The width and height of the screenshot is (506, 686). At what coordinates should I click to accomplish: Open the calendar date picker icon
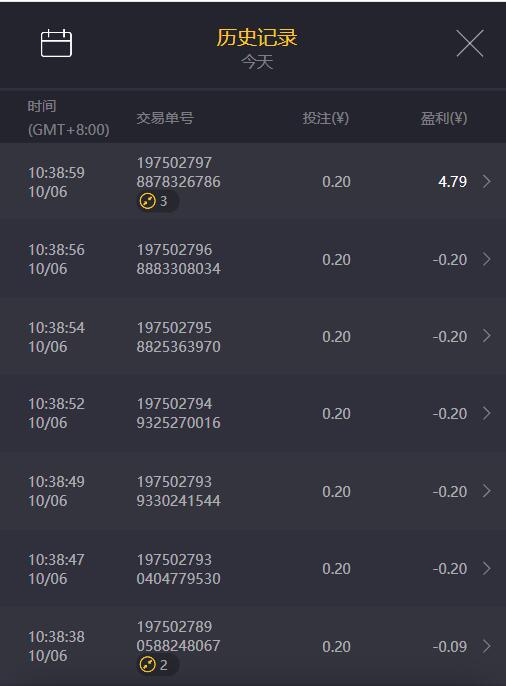click(56, 43)
